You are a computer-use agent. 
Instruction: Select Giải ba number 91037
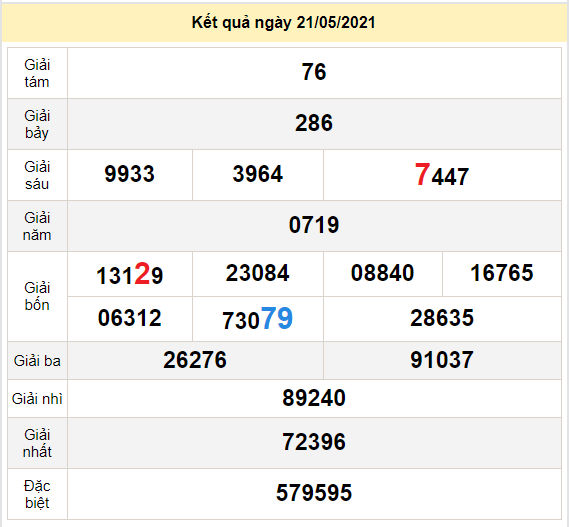click(442, 360)
